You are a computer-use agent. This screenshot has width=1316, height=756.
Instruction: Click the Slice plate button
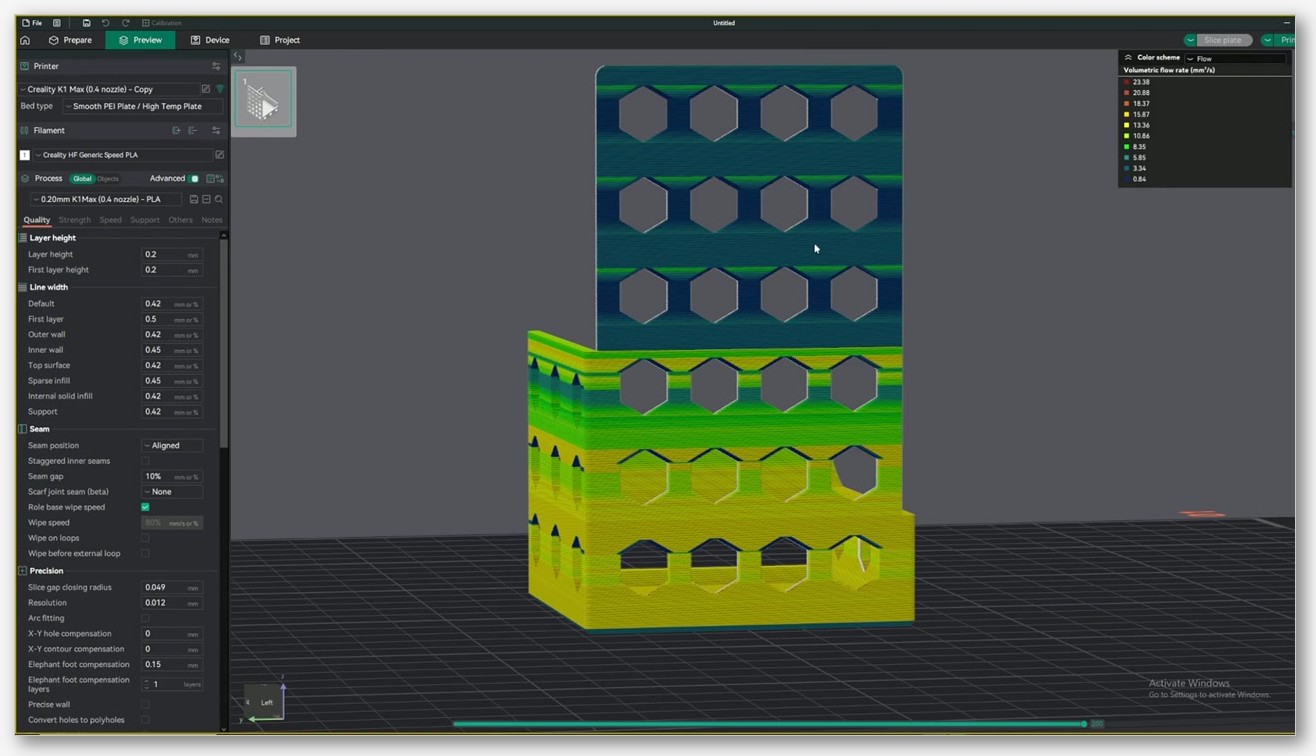(1224, 40)
